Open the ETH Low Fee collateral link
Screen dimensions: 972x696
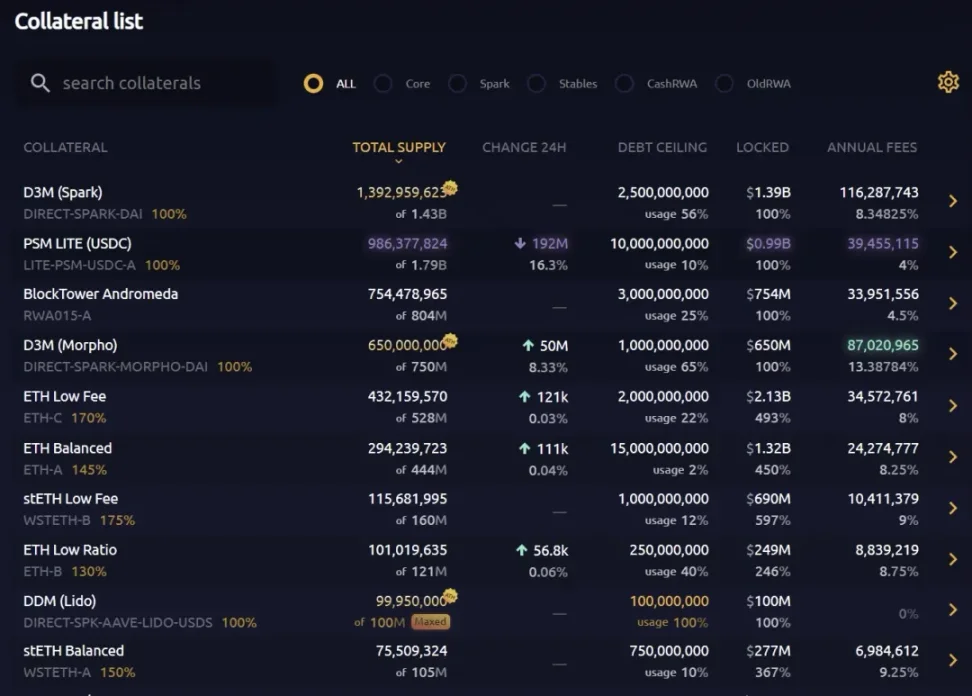pos(65,396)
